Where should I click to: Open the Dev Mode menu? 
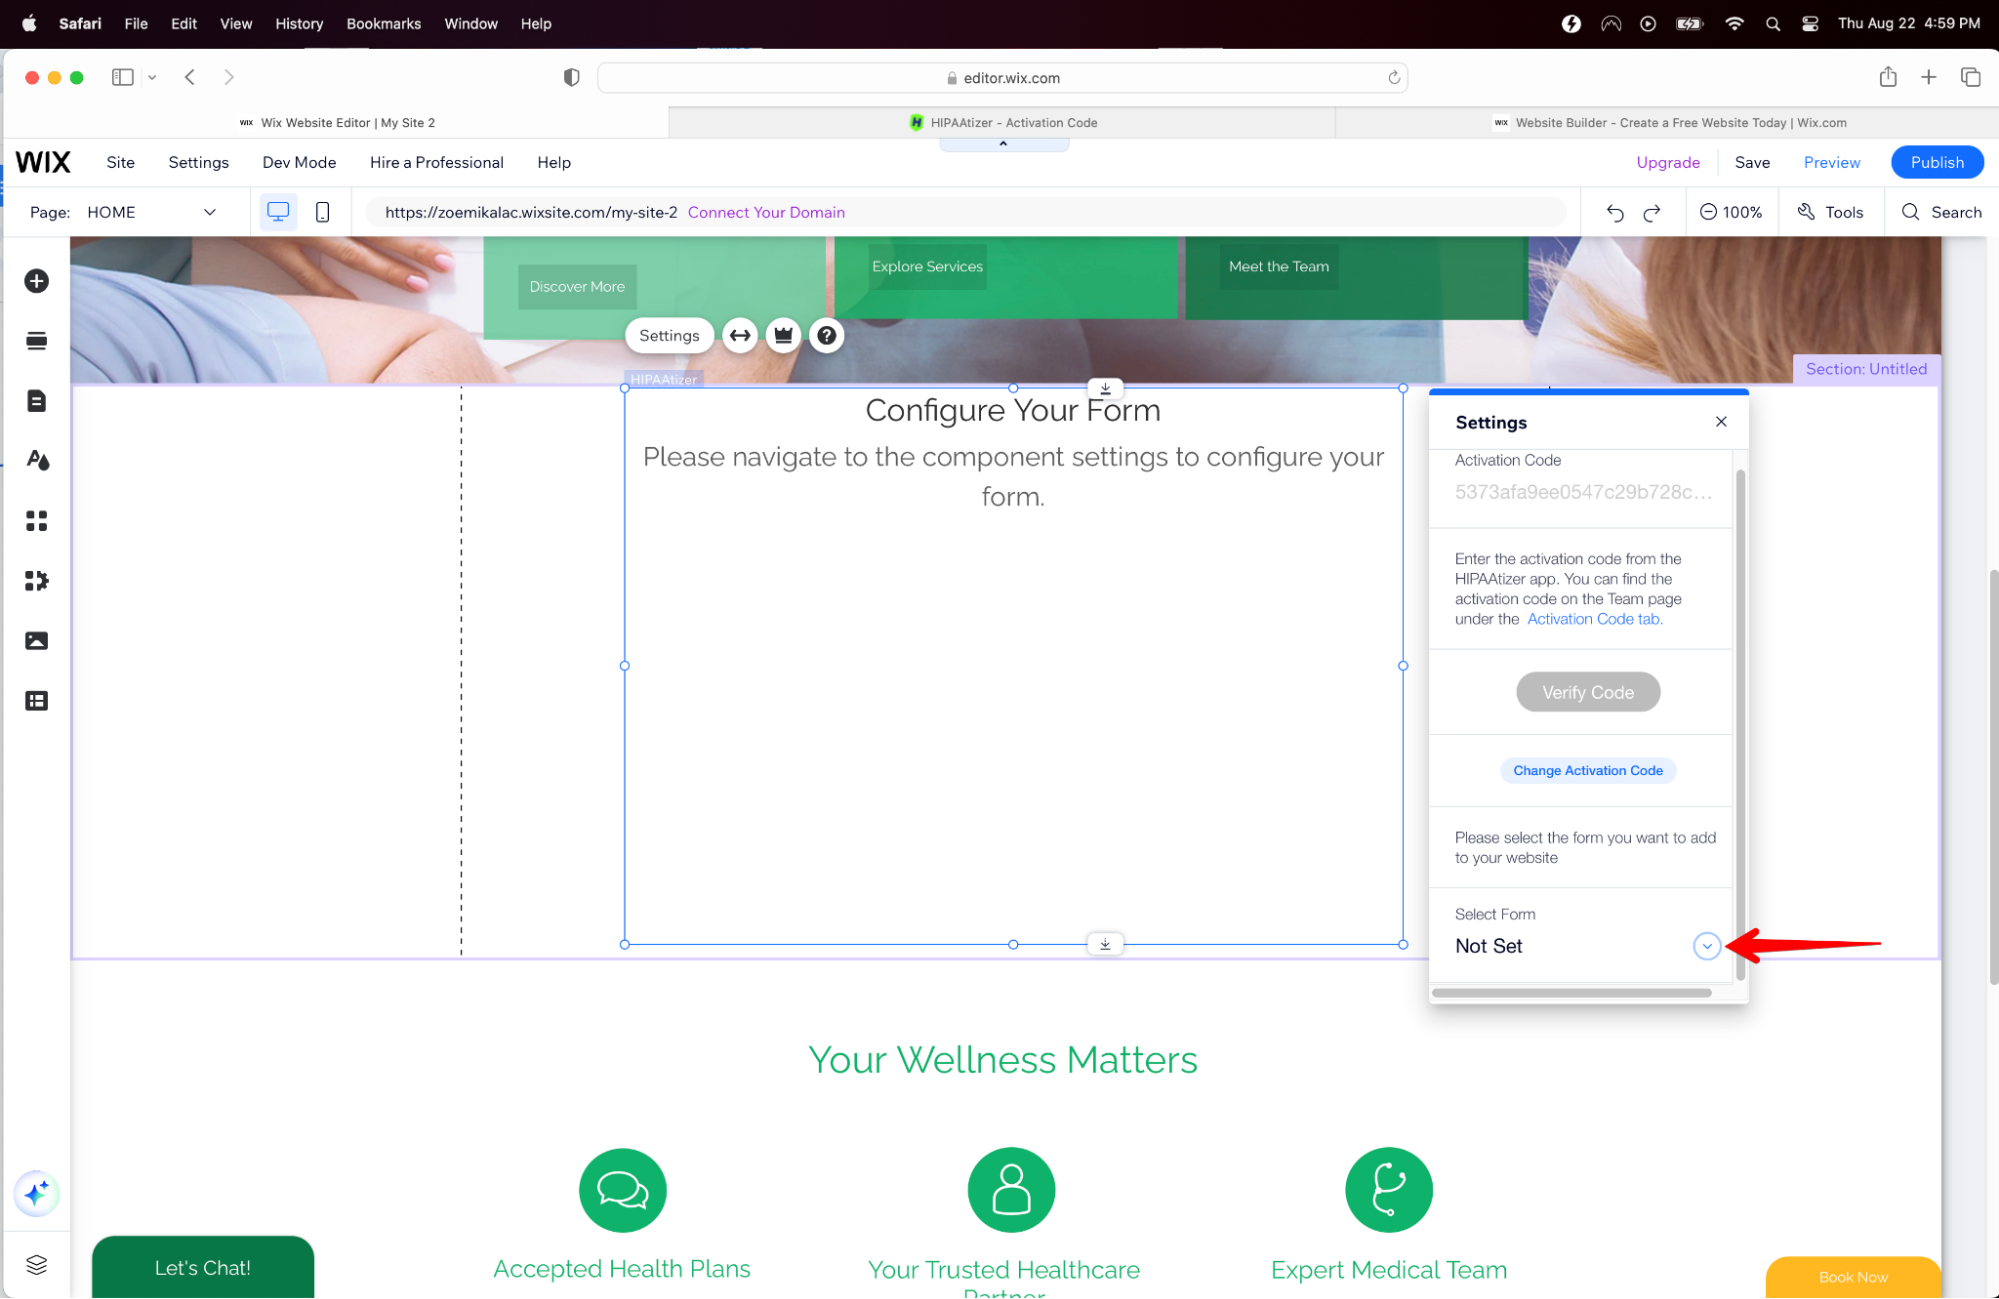pyautogui.click(x=299, y=162)
